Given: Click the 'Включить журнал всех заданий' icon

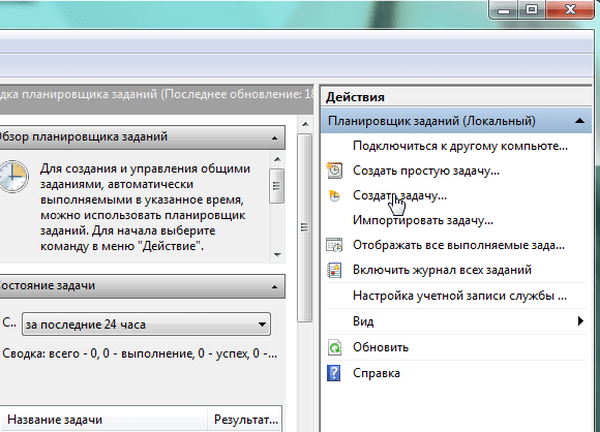Looking at the screenshot, I should coord(334,270).
